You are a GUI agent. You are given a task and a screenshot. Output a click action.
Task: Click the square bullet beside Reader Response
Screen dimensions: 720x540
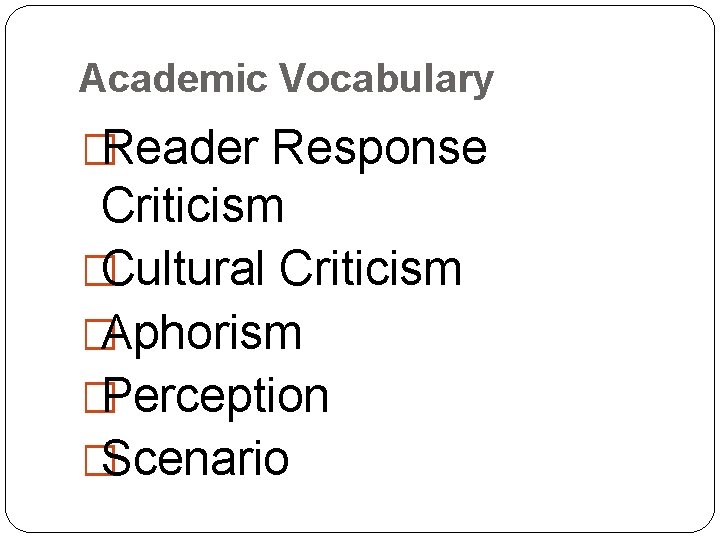click(100, 149)
